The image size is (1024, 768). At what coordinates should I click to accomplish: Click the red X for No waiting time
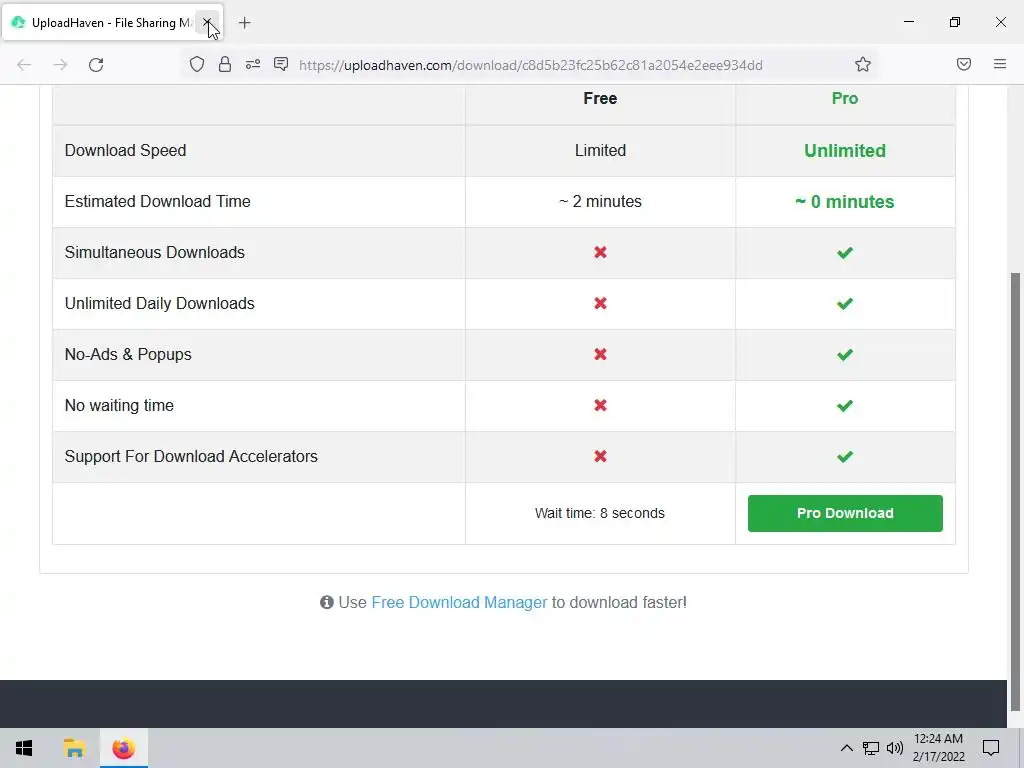pos(600,405)
